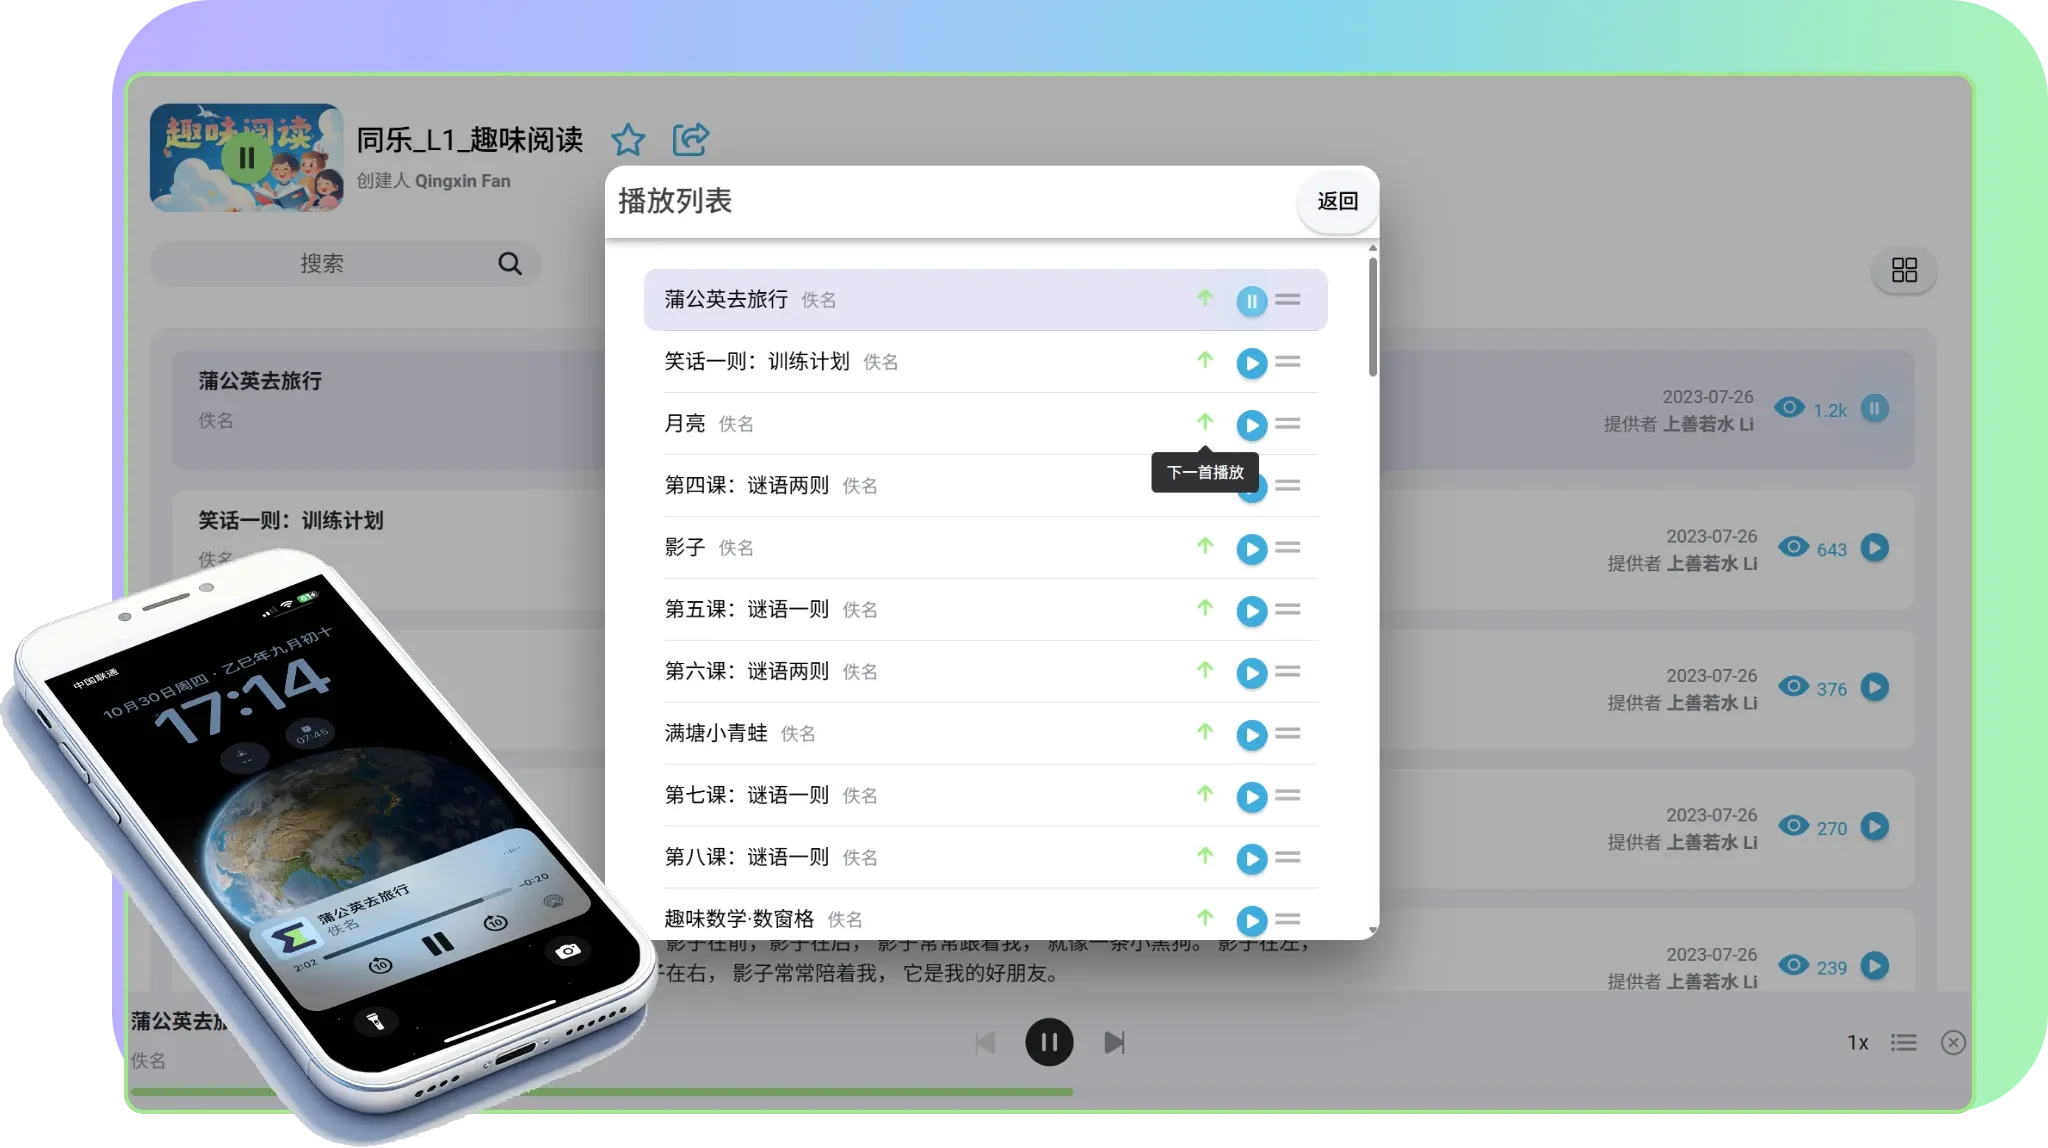Switch to grid view layout
Viewport: 2048px width, 1148px height.
(x=1904, y=270)
